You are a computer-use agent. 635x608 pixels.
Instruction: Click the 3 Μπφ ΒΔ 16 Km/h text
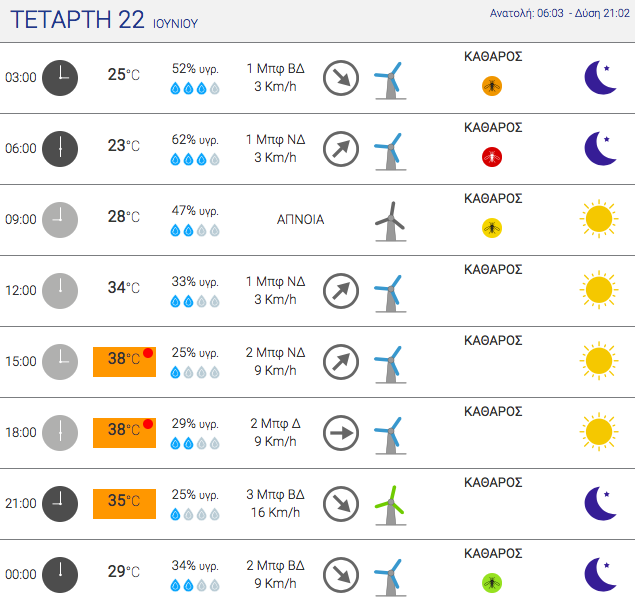pyautogui.click(x=275, y=503)
